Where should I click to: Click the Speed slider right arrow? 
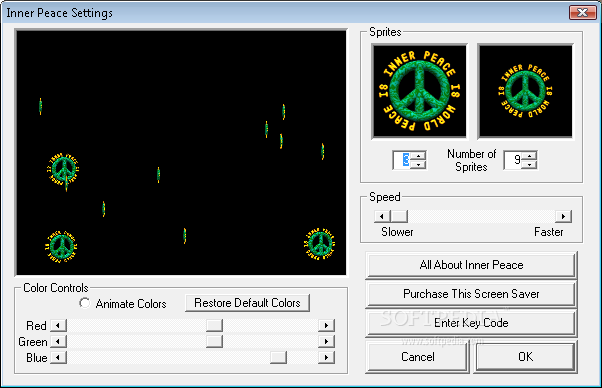(563, 216)
